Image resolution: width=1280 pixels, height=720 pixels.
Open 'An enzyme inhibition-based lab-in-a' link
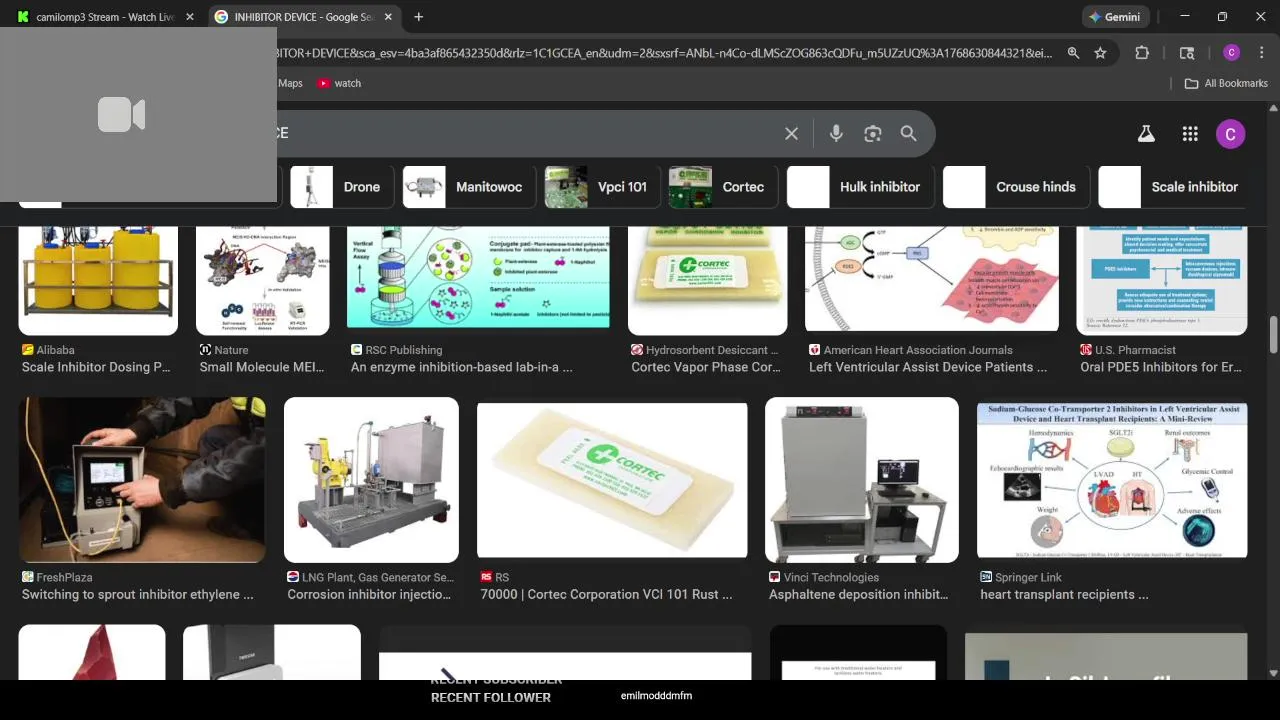click(462, 367)
